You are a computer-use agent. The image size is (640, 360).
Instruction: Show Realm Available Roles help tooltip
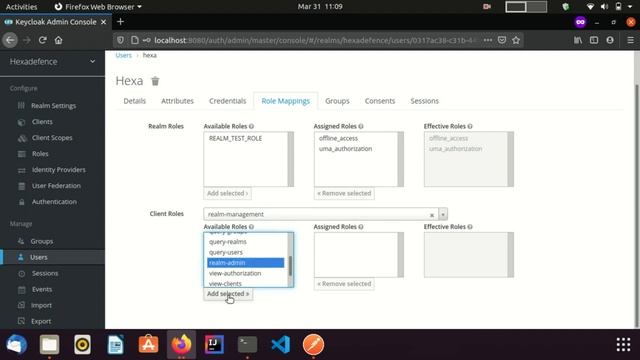[x=251, y=126]
